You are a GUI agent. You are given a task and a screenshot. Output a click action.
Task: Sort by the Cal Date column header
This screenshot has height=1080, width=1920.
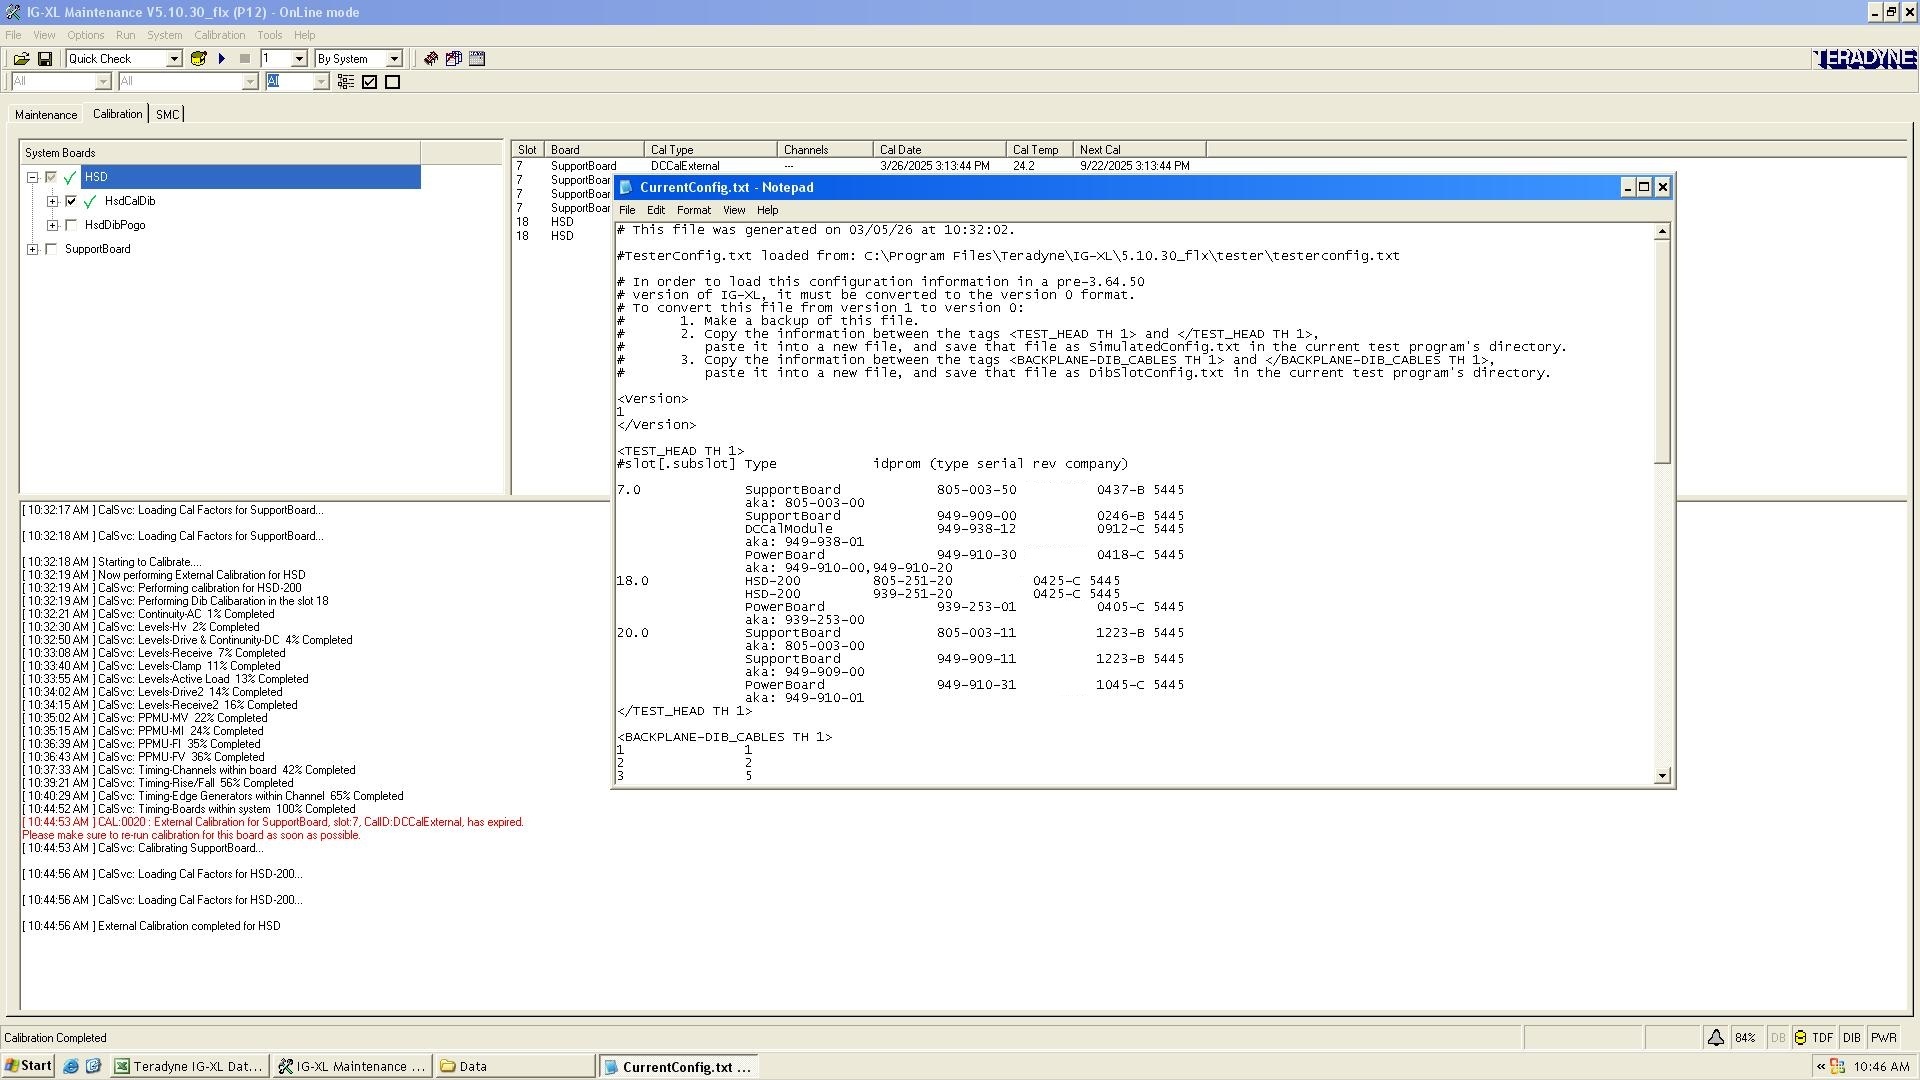tap(939, 150)
